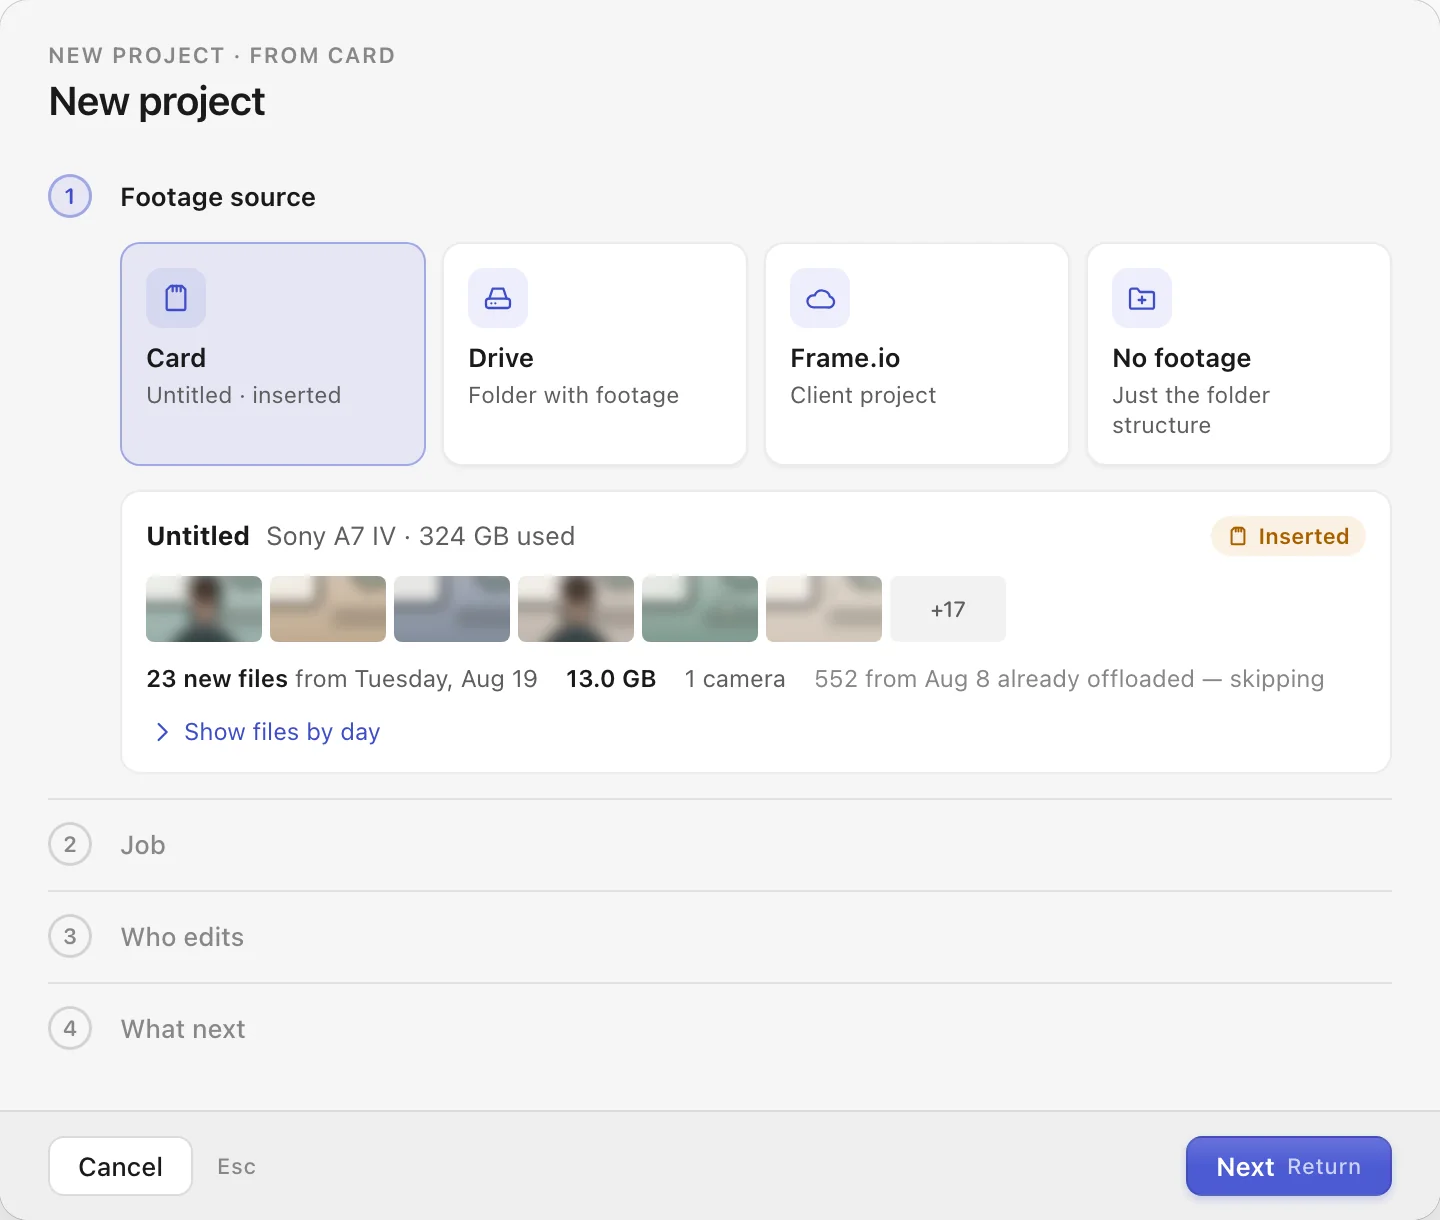Click the Inserted status badge

pyautogui.click(x=1288, y=536)
